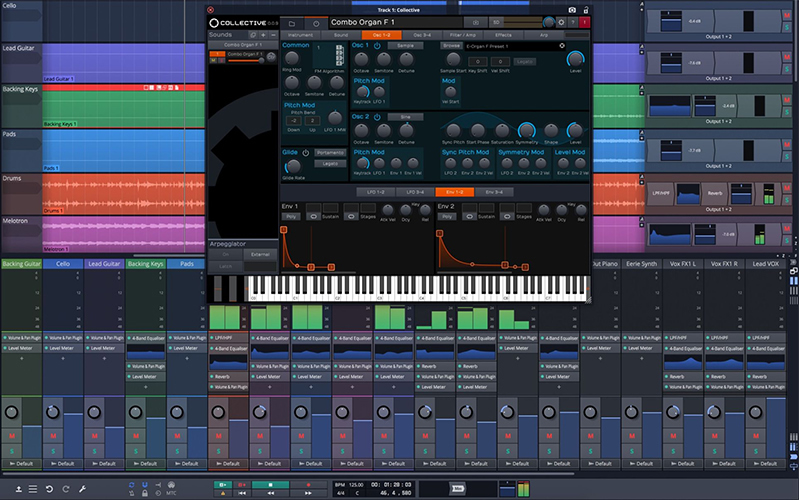800x500 pixels.
Task: Click the Browse button for Osc 1
Action: click(x=451, y=45)
